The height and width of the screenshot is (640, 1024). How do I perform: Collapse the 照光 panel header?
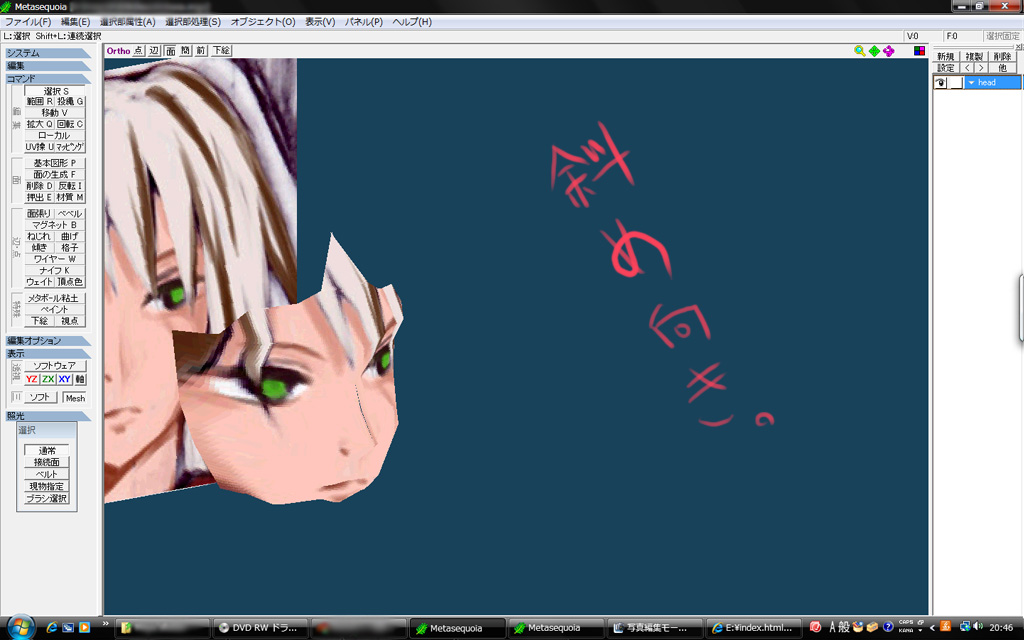point(48,416)
